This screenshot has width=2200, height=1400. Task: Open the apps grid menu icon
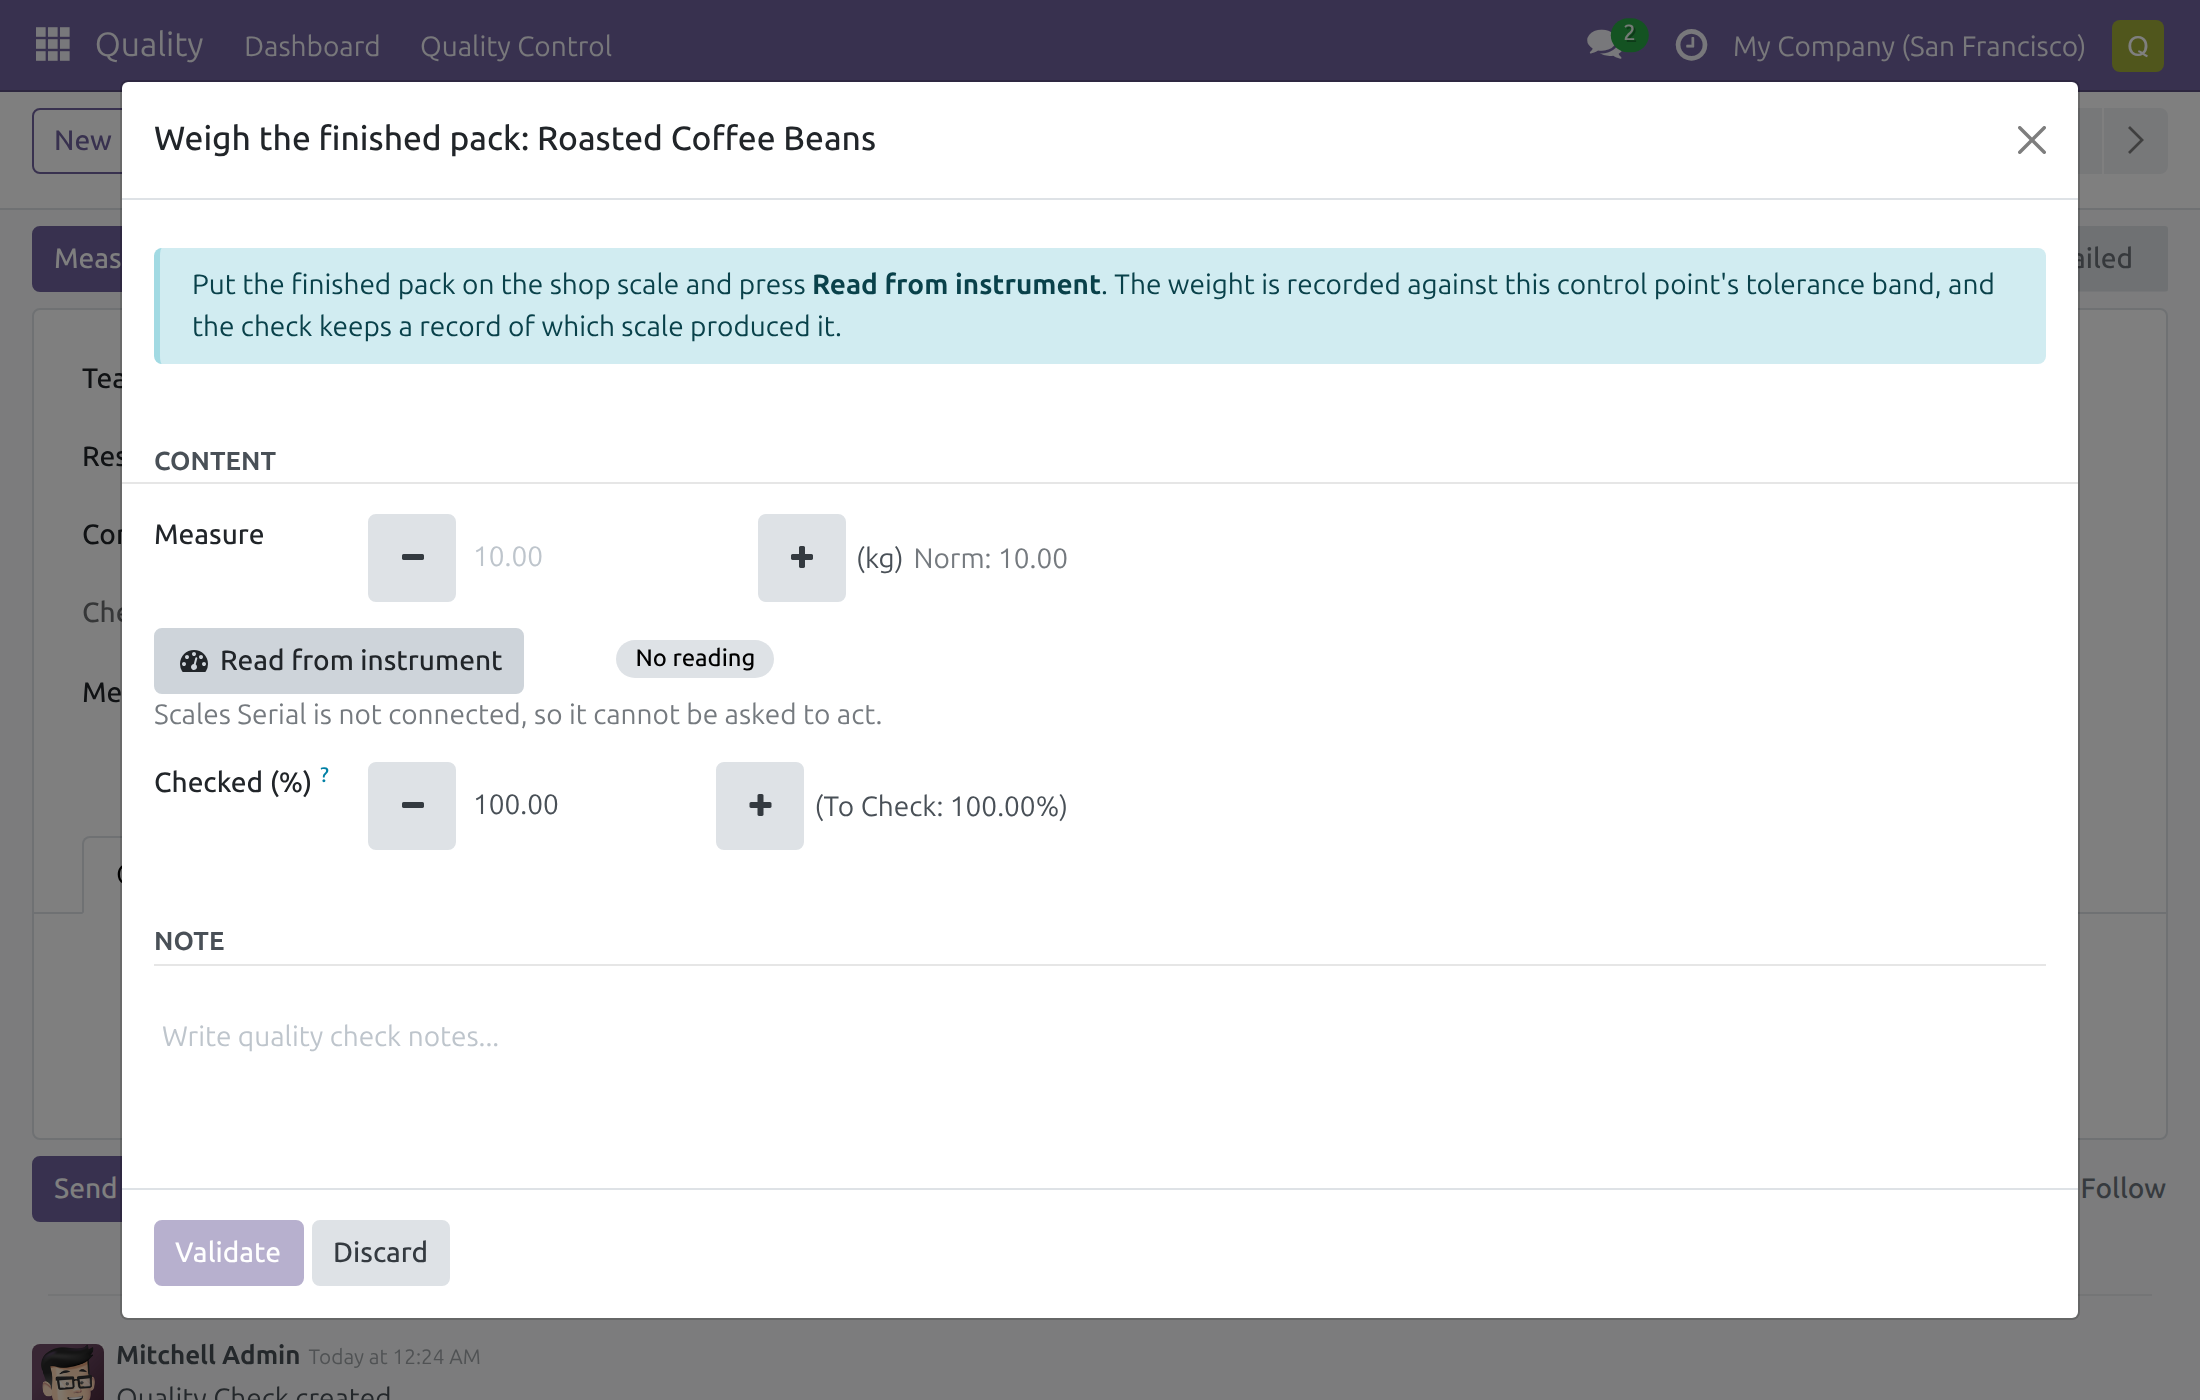[52, 45]
